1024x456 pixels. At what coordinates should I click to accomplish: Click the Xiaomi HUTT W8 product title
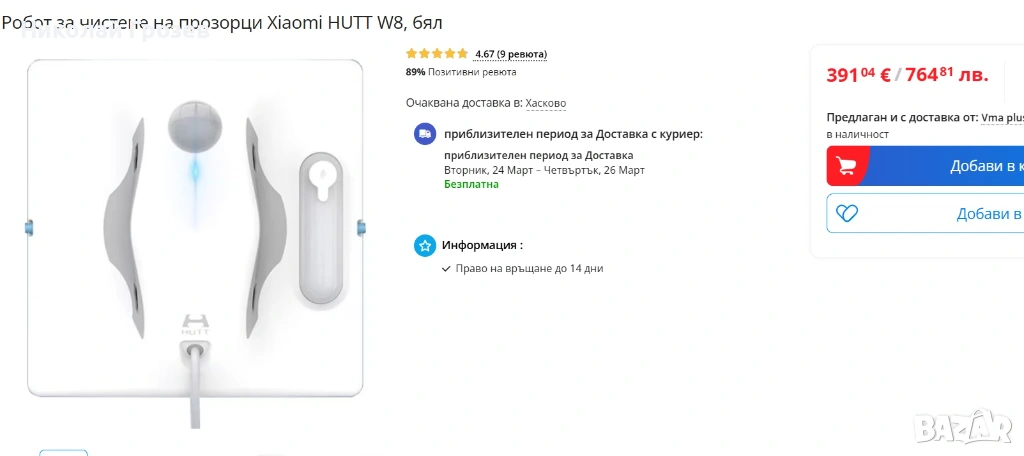coord(222,22)
